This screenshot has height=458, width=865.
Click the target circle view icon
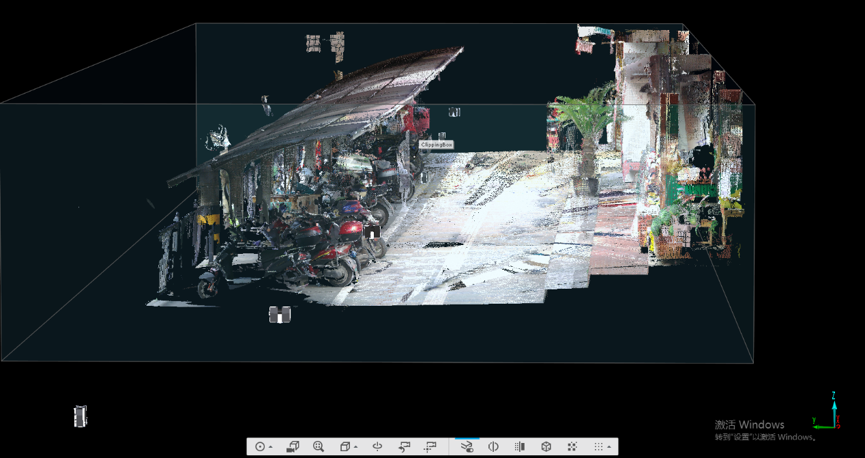[x=260, y=447]
